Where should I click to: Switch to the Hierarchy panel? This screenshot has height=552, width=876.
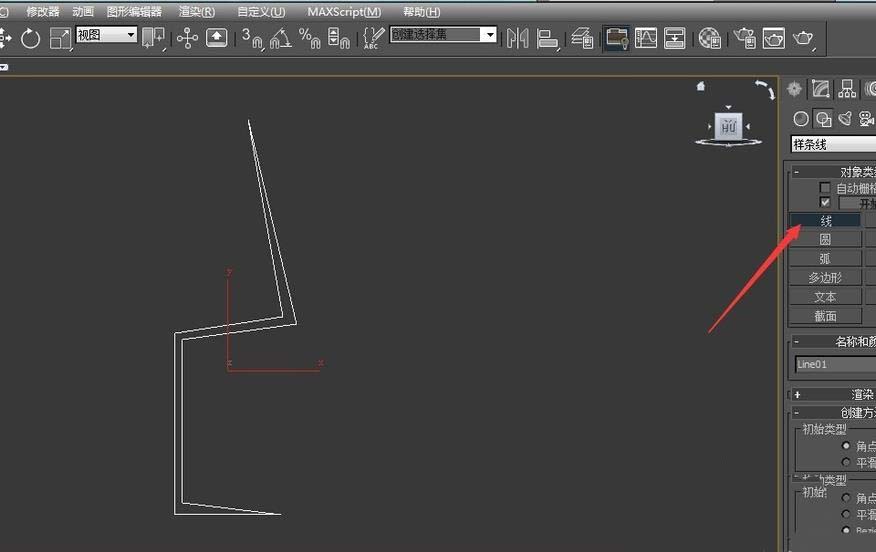(847, 89)
